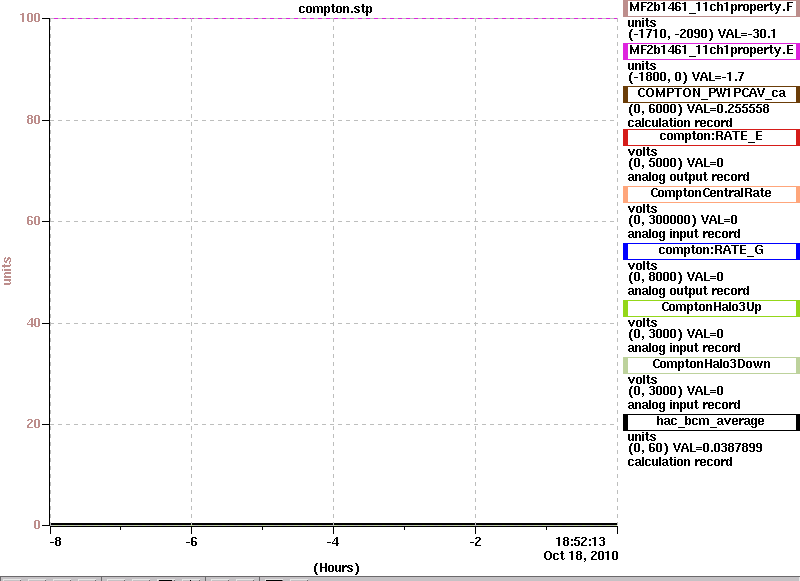Click the x-axis tick label "-8"
800x581 pixels.
coord(55,542)
